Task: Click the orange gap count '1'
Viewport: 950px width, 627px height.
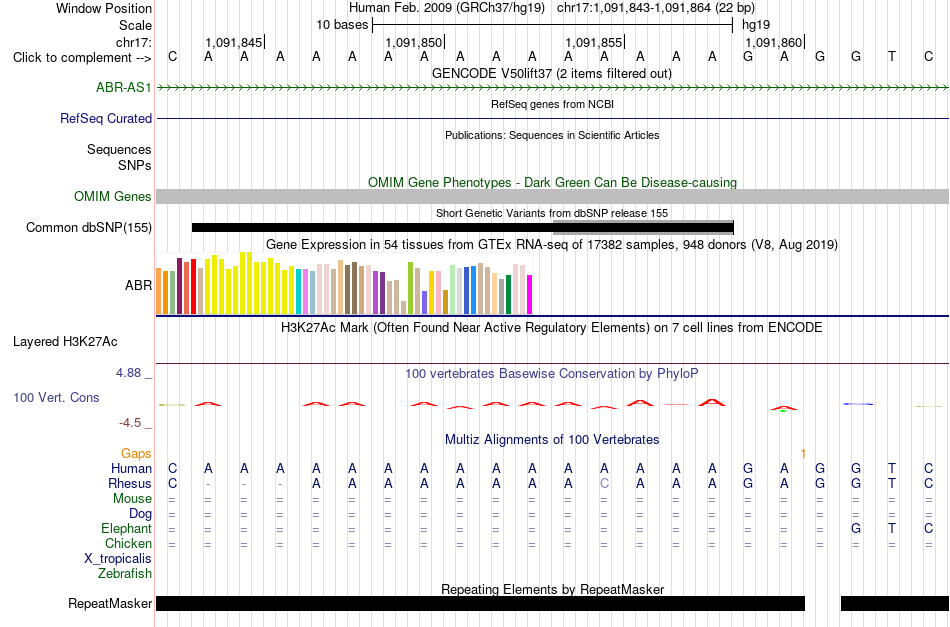Action: coord(803,453)
